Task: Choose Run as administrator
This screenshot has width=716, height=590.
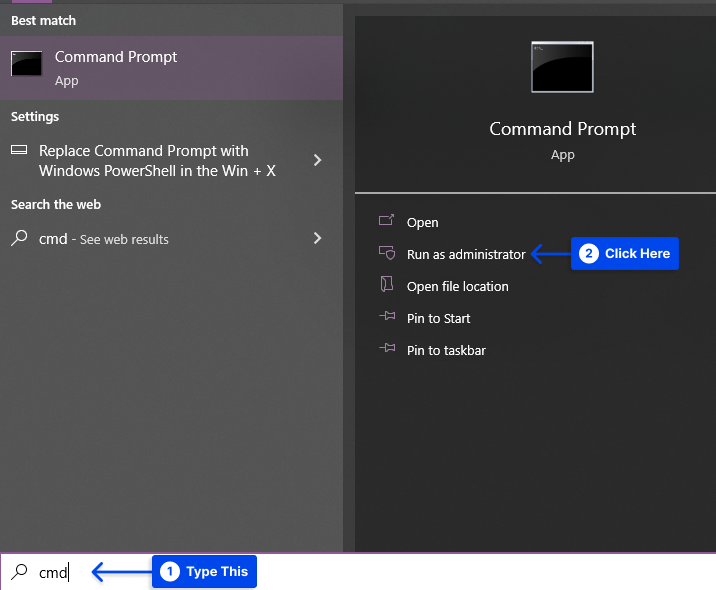Action: coord(466,254)
